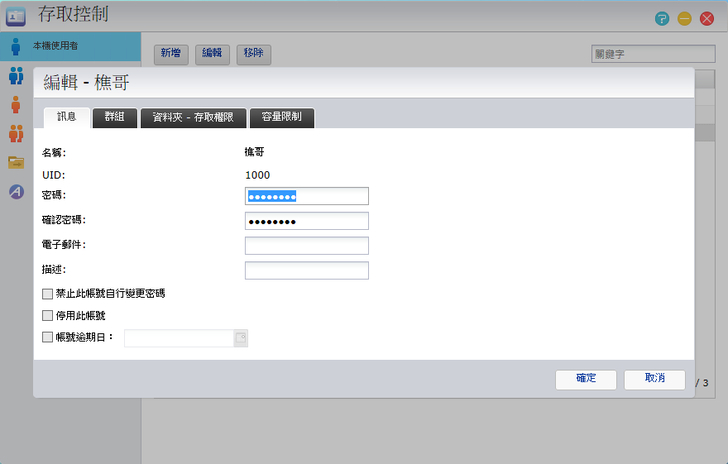Open the orange single user sidebar icon

tap(16, 105)
